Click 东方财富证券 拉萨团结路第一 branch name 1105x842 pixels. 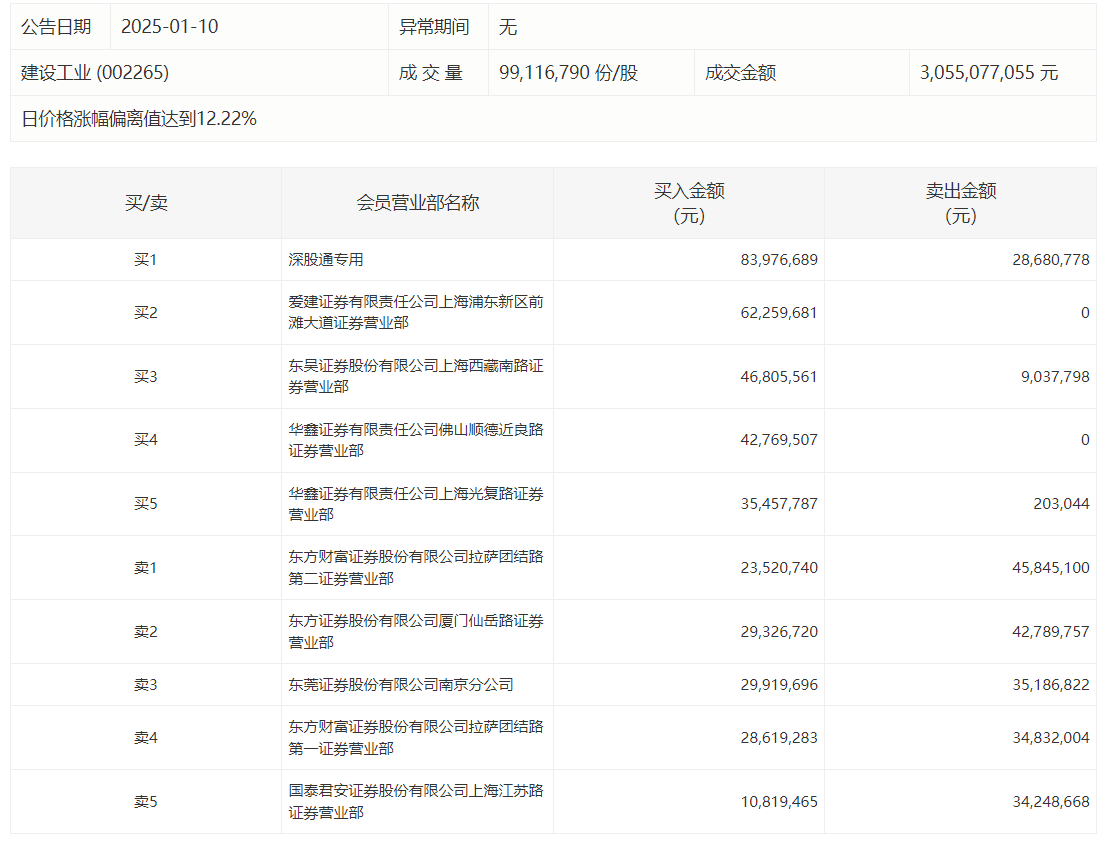416,738
